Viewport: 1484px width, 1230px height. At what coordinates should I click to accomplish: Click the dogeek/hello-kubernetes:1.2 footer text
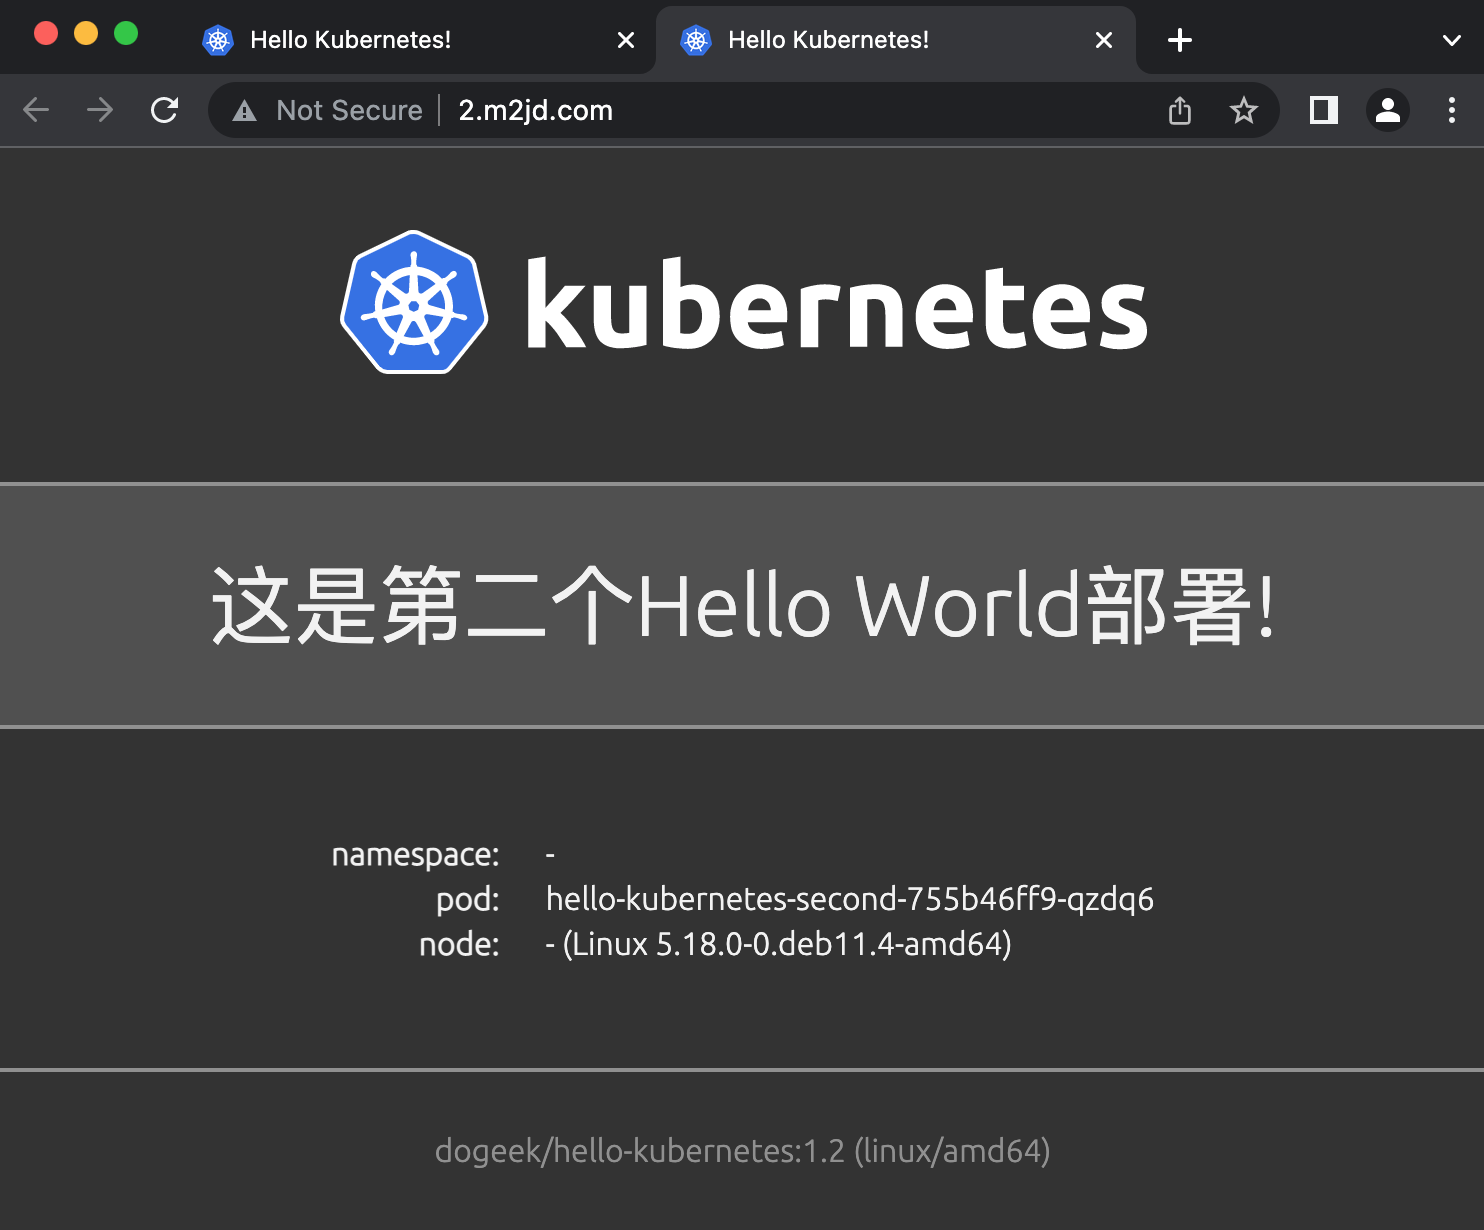click(743, 1151)
